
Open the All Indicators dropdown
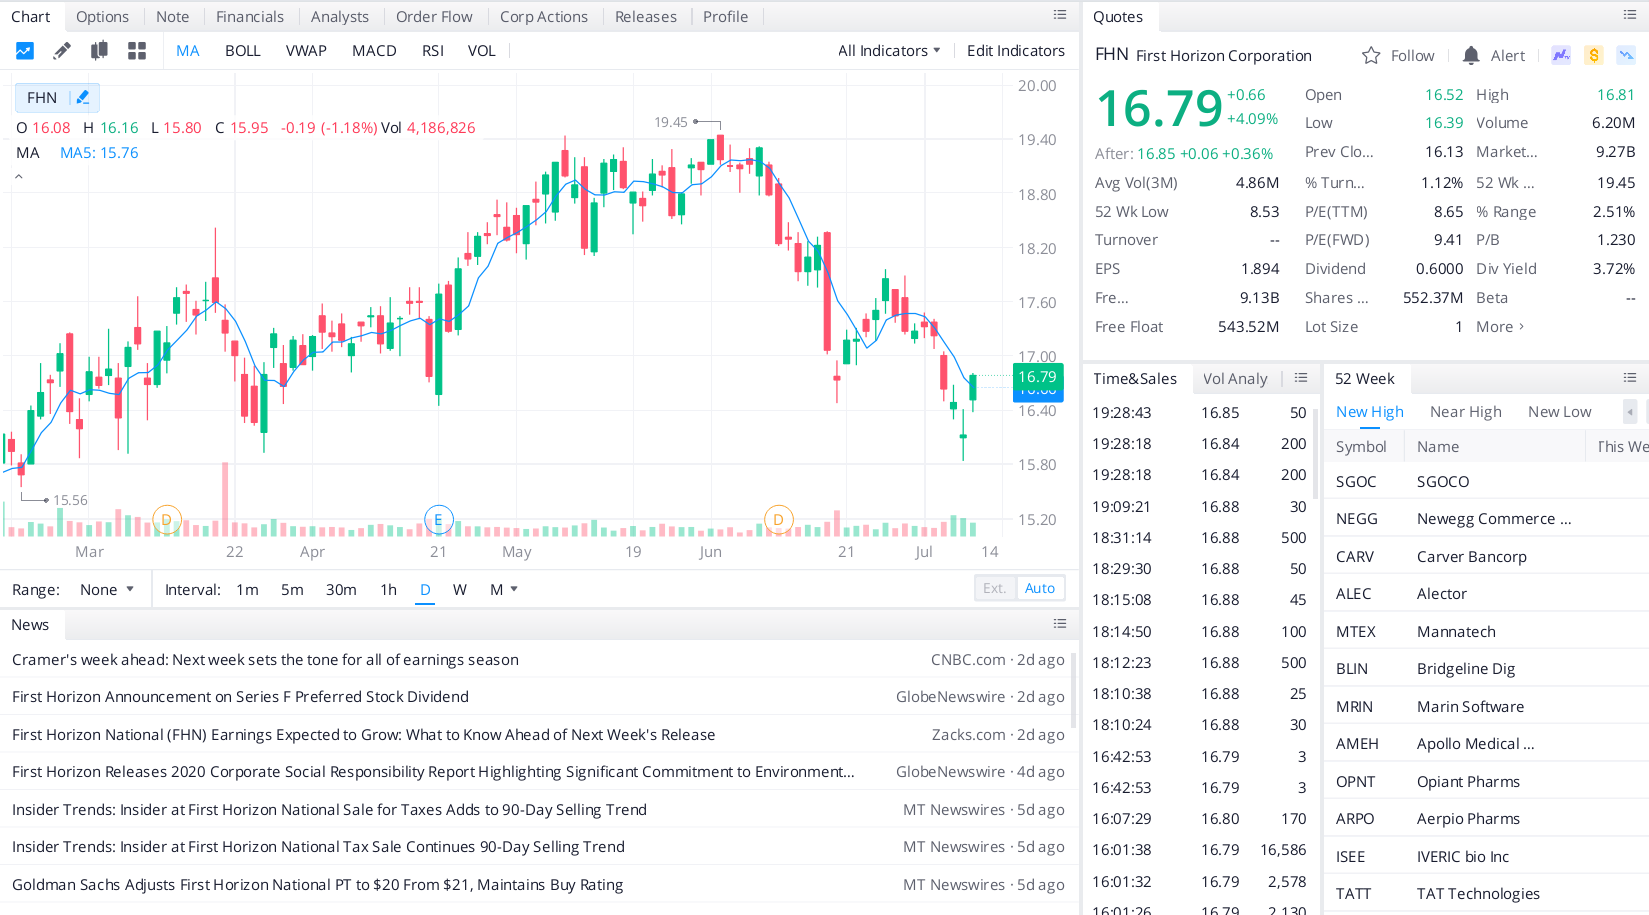pos(889,51)
